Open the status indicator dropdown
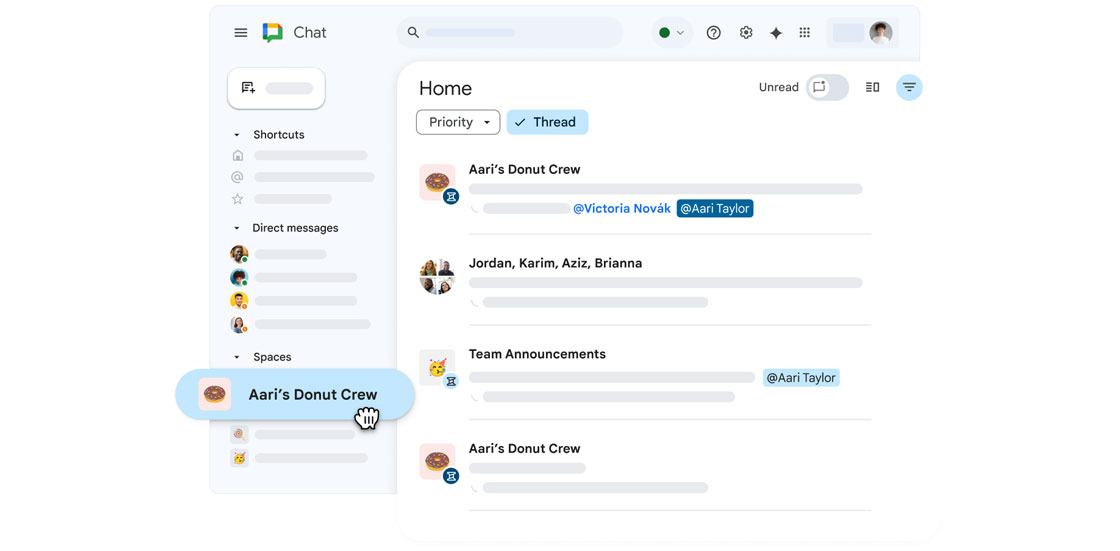Screen dimensions: 1120x551 point(671,33)
